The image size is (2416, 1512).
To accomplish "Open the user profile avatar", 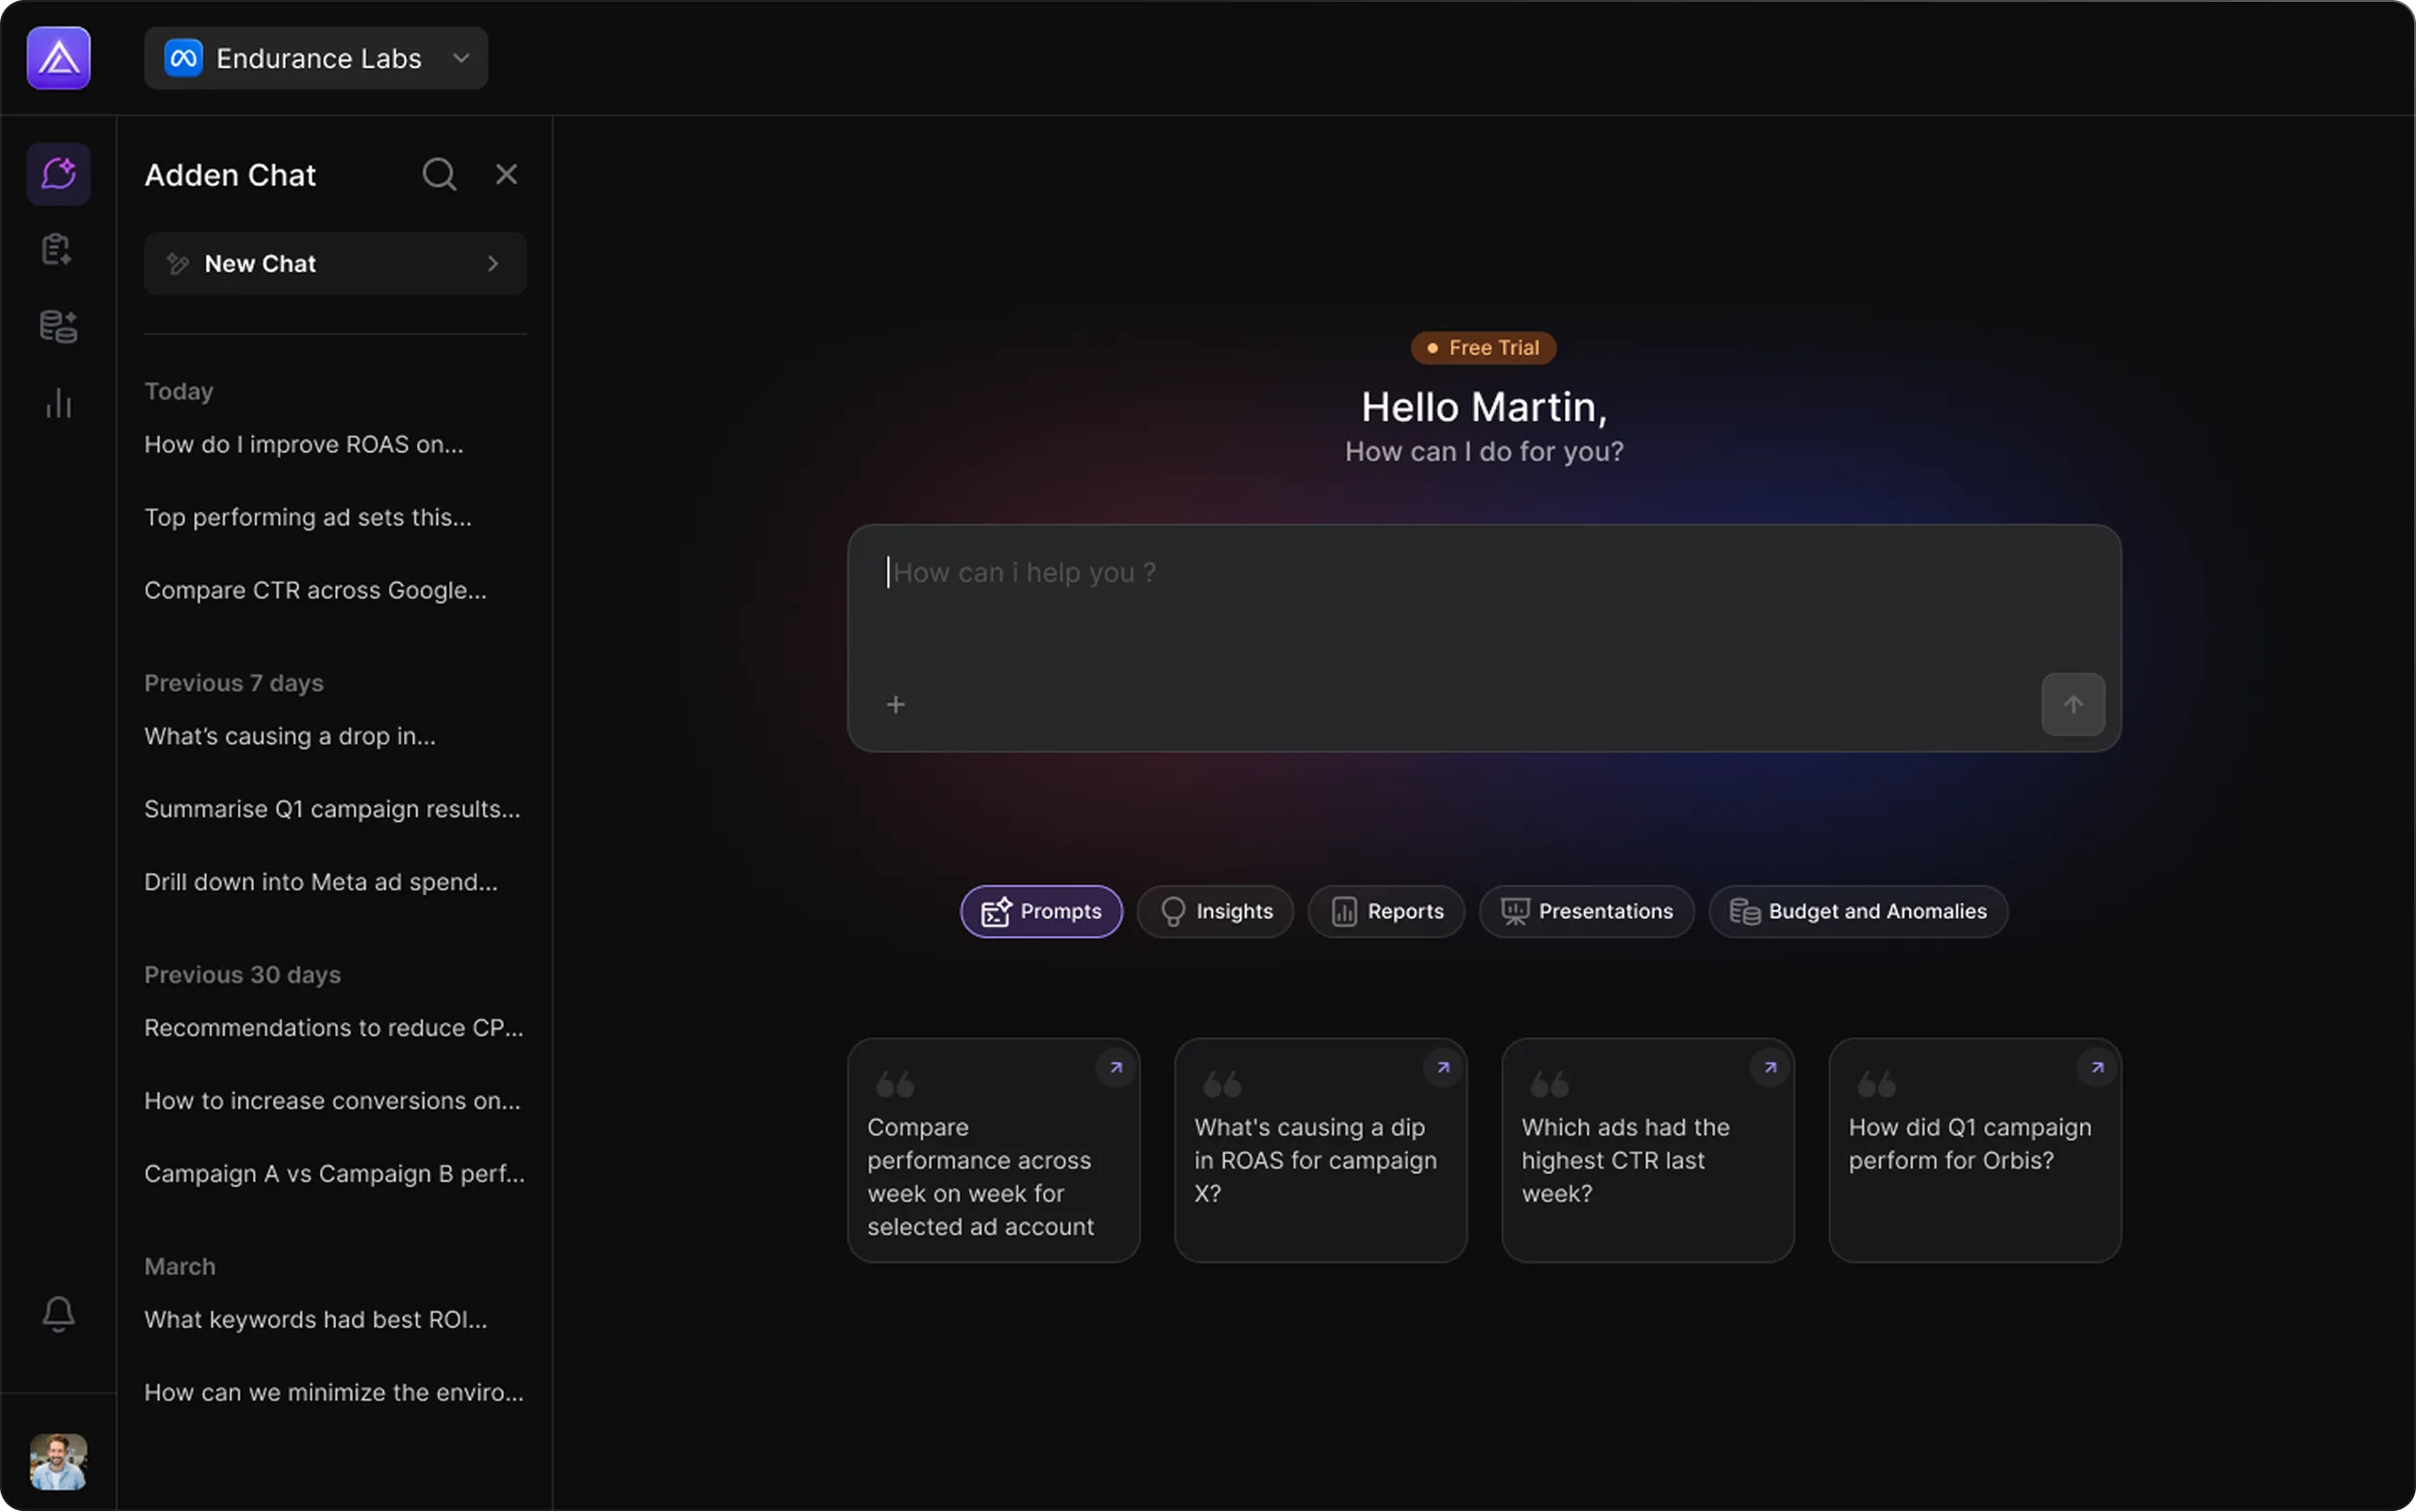I will pos(58,1462).
